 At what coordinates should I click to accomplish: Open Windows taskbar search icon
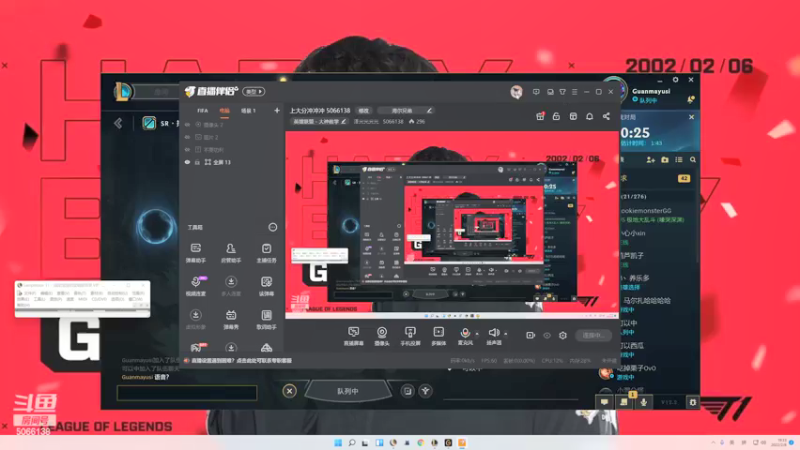pos(352,442)
